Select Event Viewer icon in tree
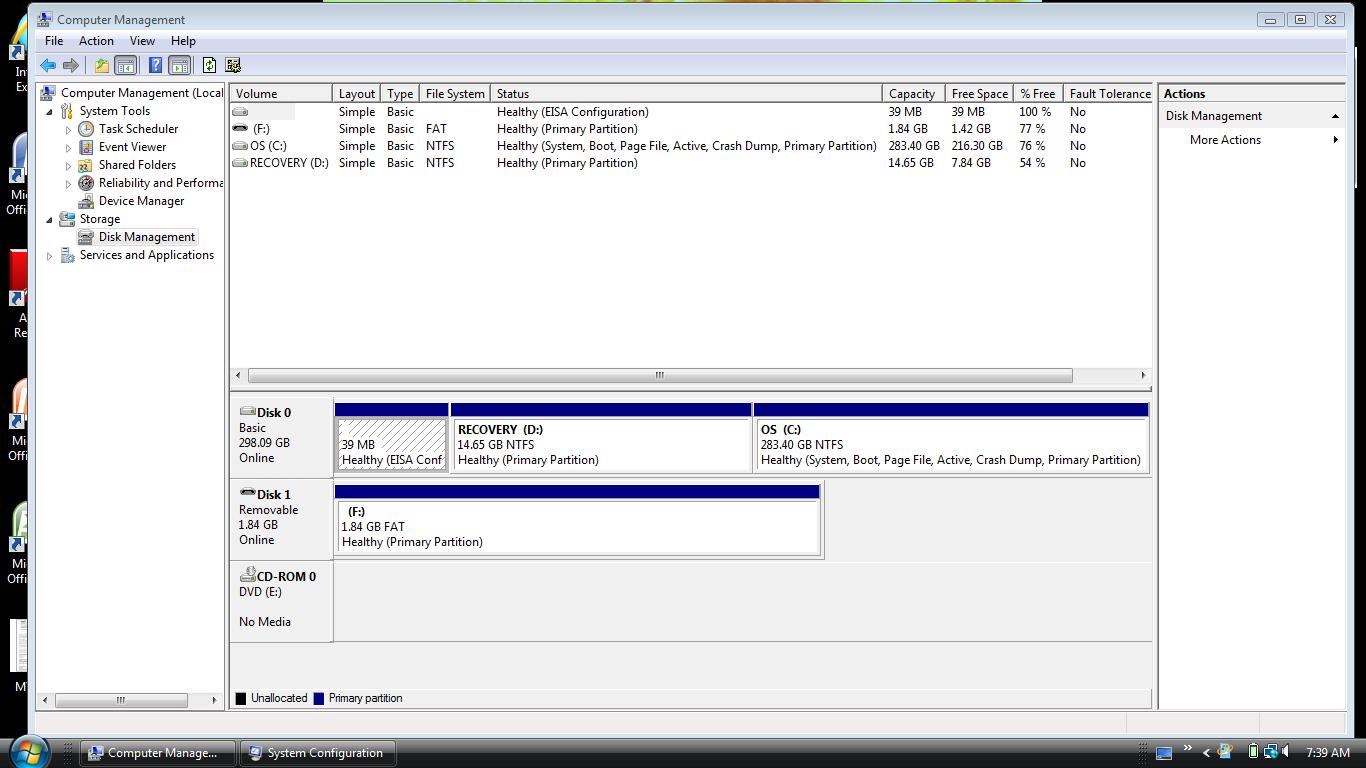1366x768 pixels. (86, 147)
